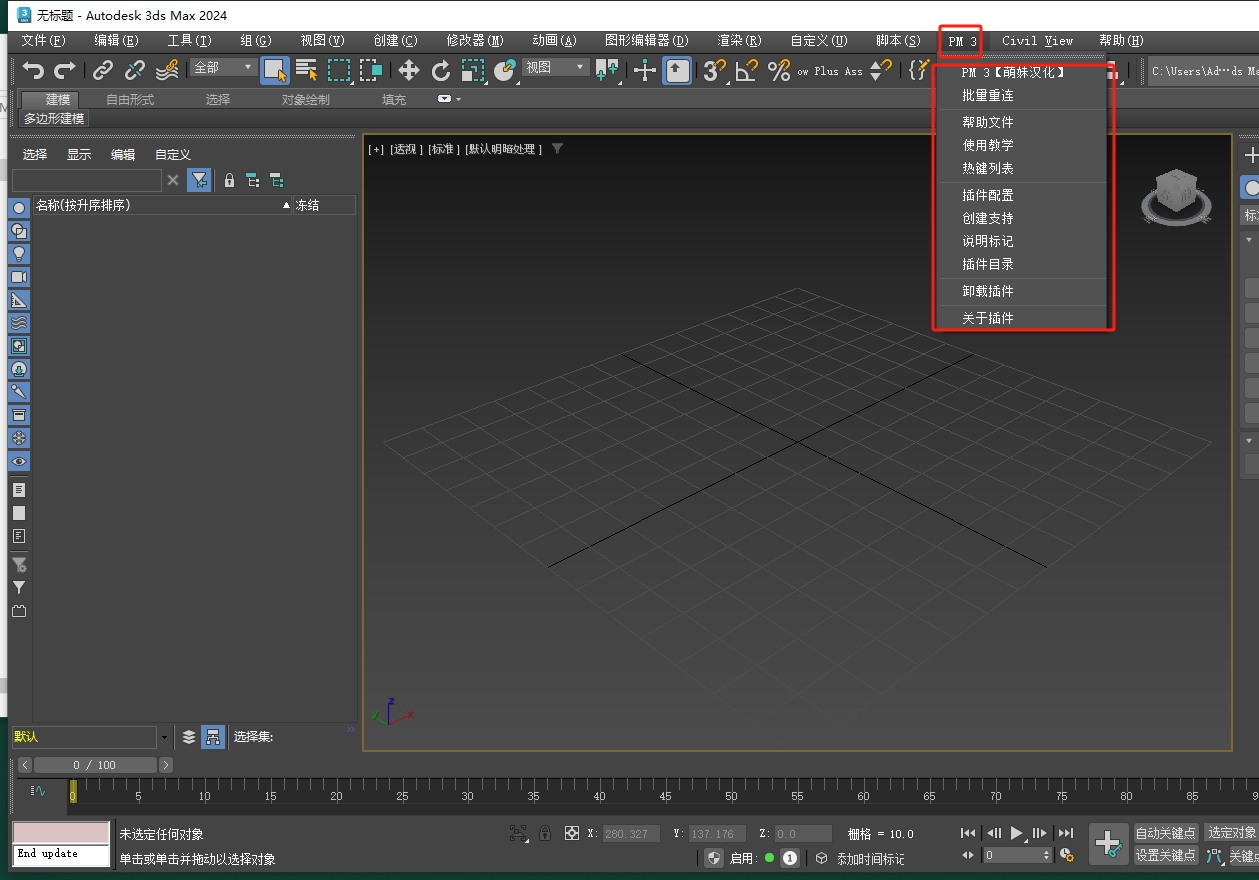Toggle display geometry filter circle icon
1259x880 pixels.
tap(19, 207)
